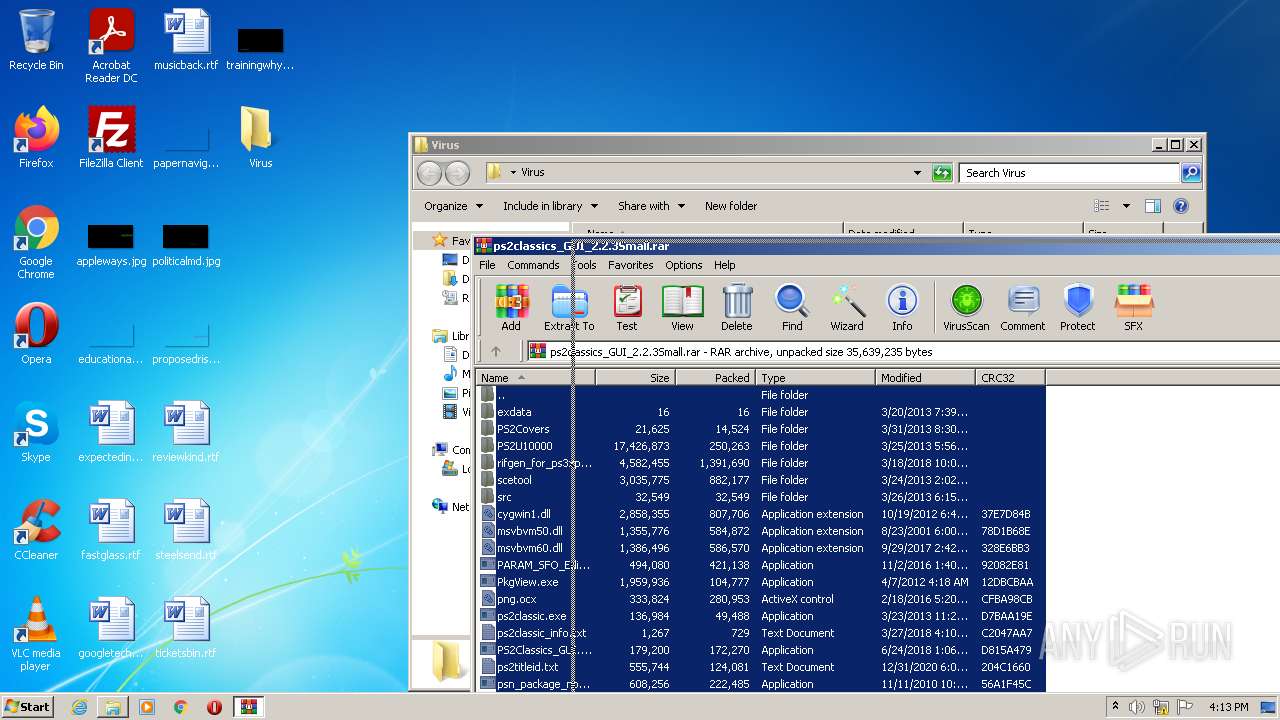Go up one folder level in WinRAR

(x=495, y=351)
